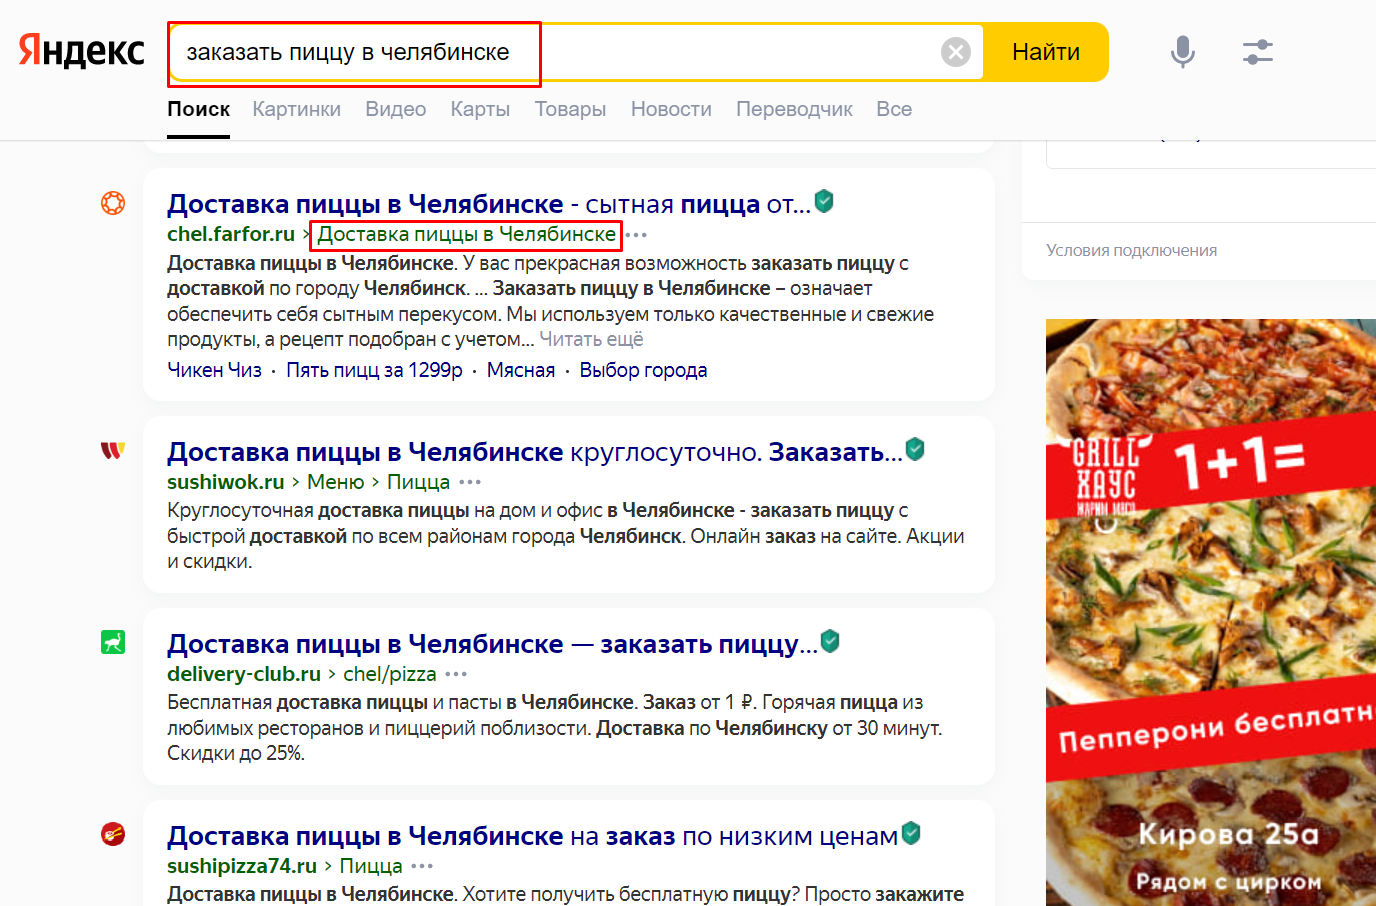
Task: Click the verified shield on the sushipizza74 result
Action: [911, 833]
